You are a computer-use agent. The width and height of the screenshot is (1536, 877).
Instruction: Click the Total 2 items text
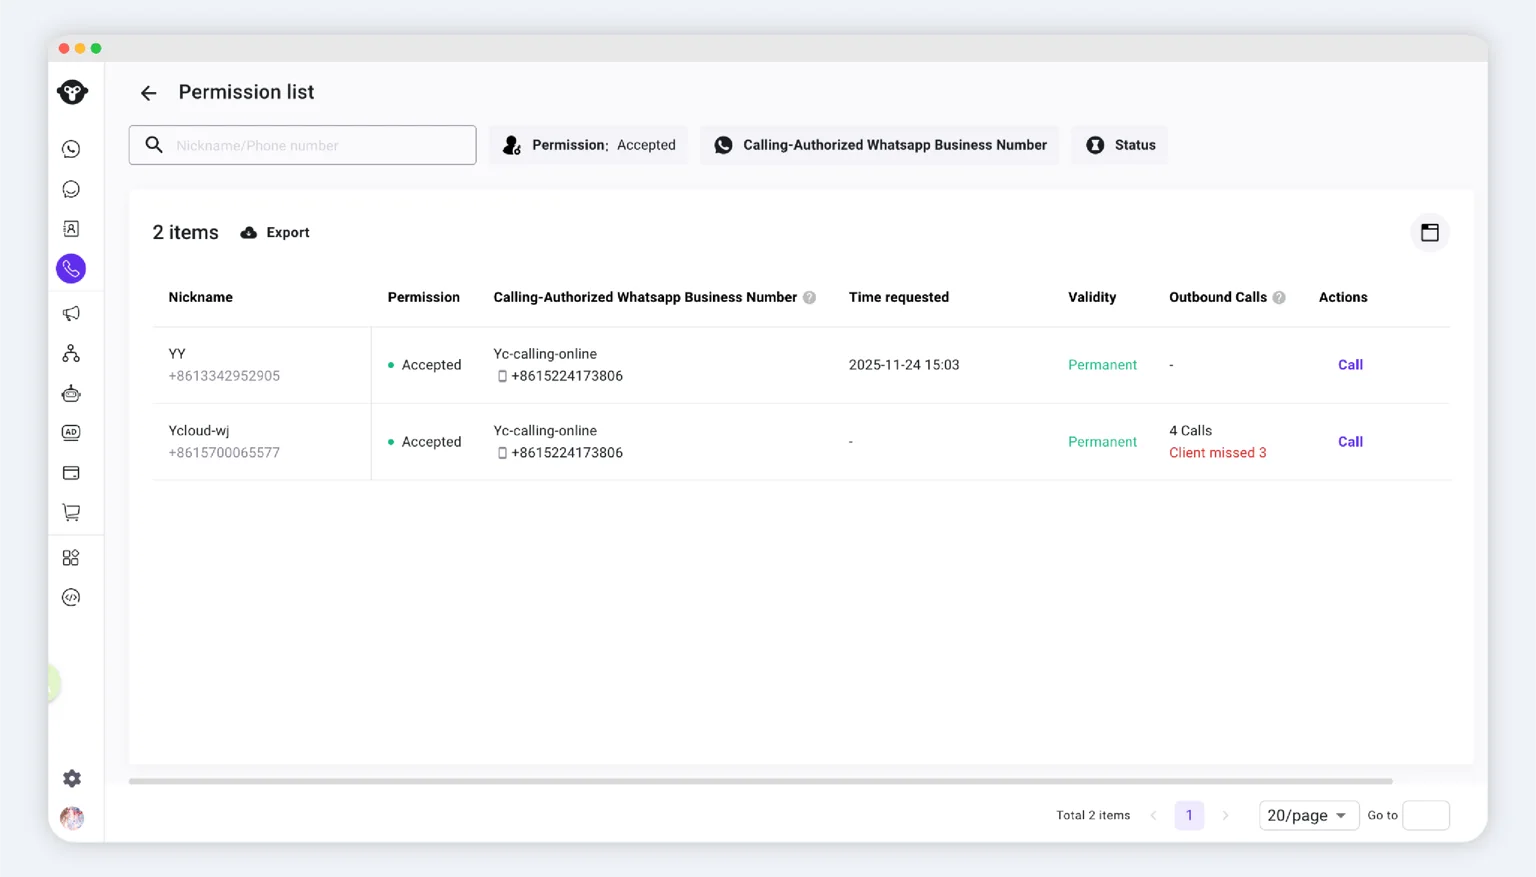1093,816
